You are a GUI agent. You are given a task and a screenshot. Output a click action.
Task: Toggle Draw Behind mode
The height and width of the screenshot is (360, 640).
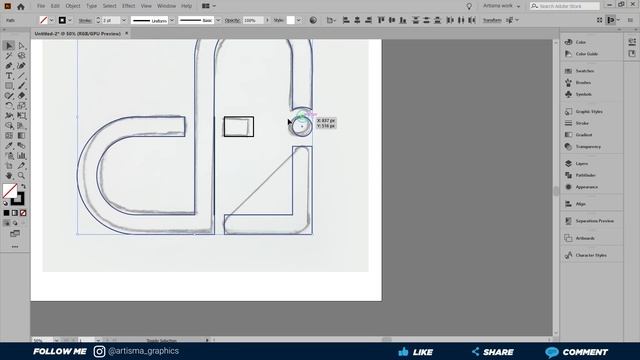tap(15, 223)
